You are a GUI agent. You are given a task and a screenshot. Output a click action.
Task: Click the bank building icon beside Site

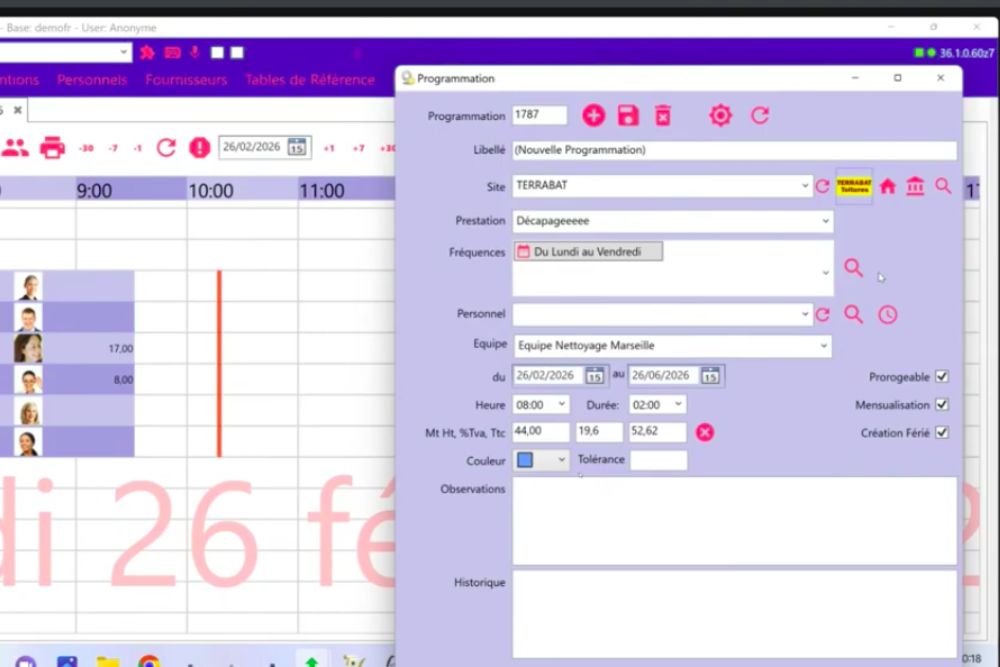tap(915, 186)
